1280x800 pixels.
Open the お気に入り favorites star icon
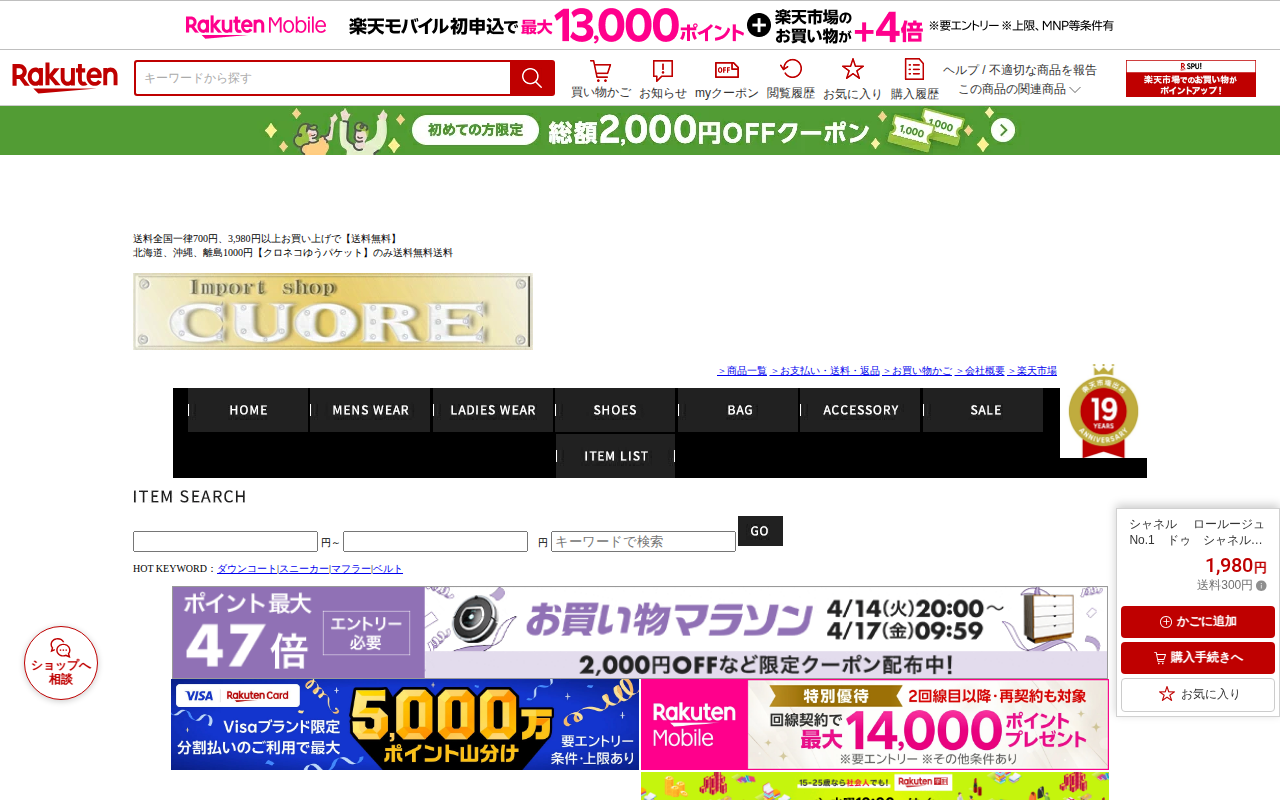[x=853, y=69]
